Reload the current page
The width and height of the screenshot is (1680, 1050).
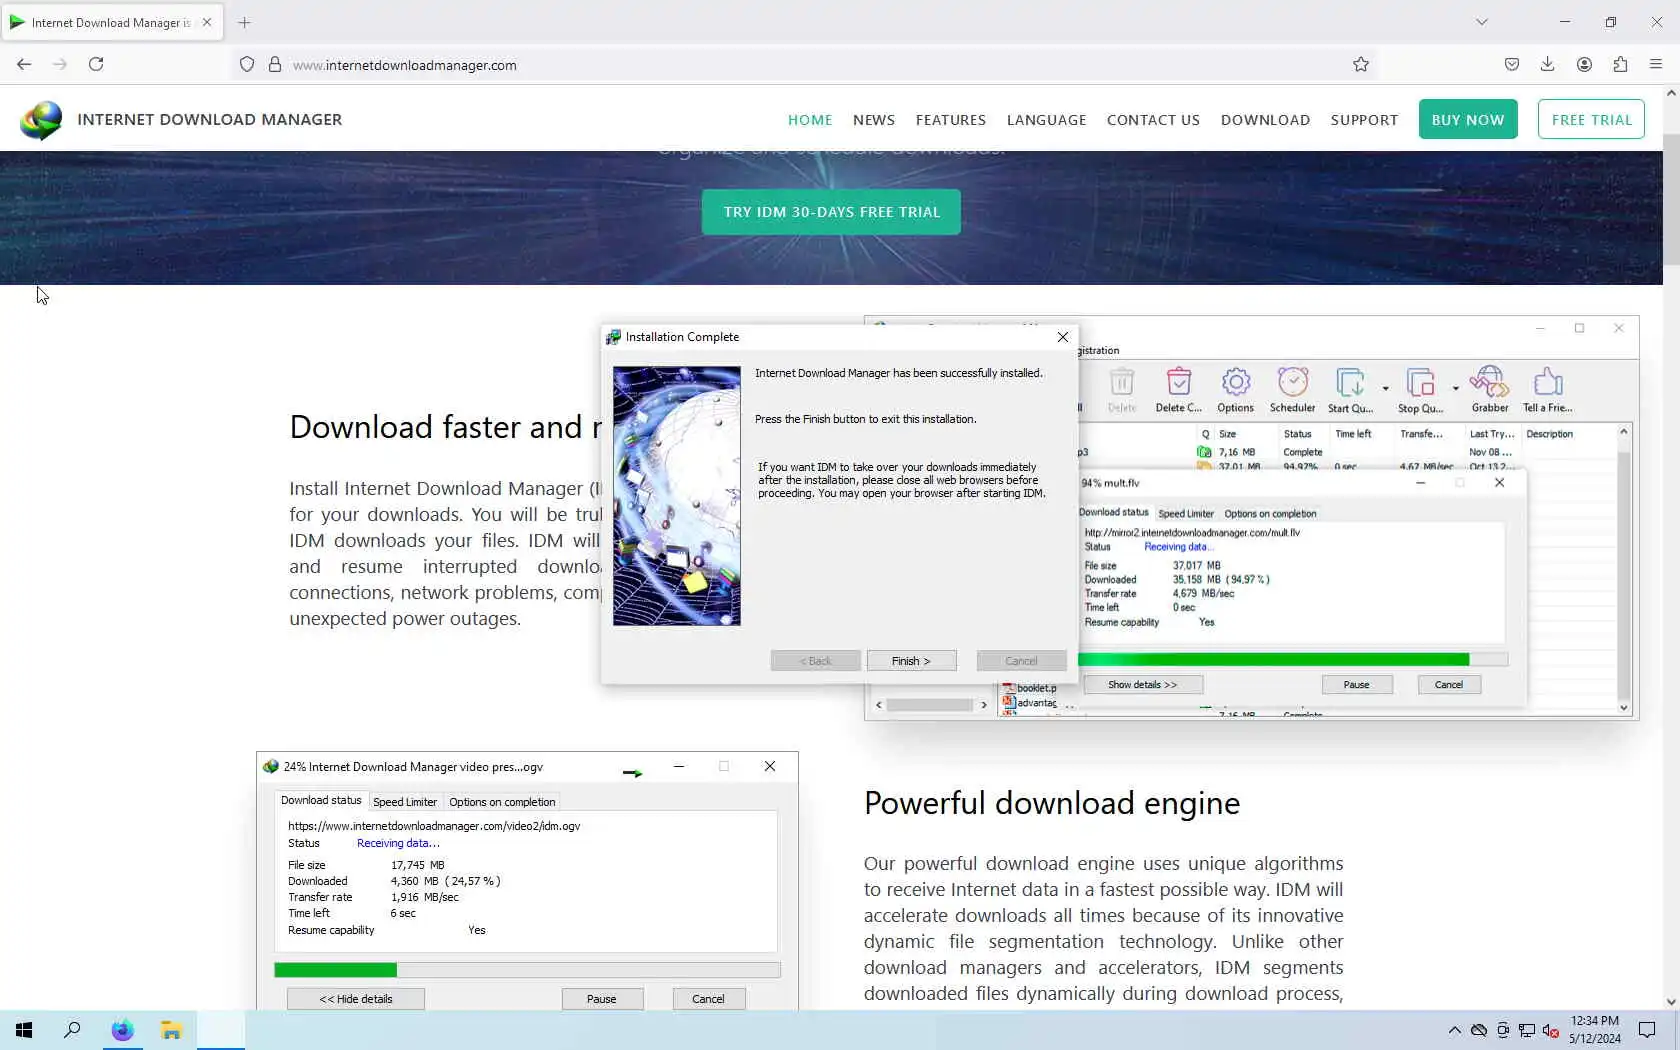pos(96,64)
